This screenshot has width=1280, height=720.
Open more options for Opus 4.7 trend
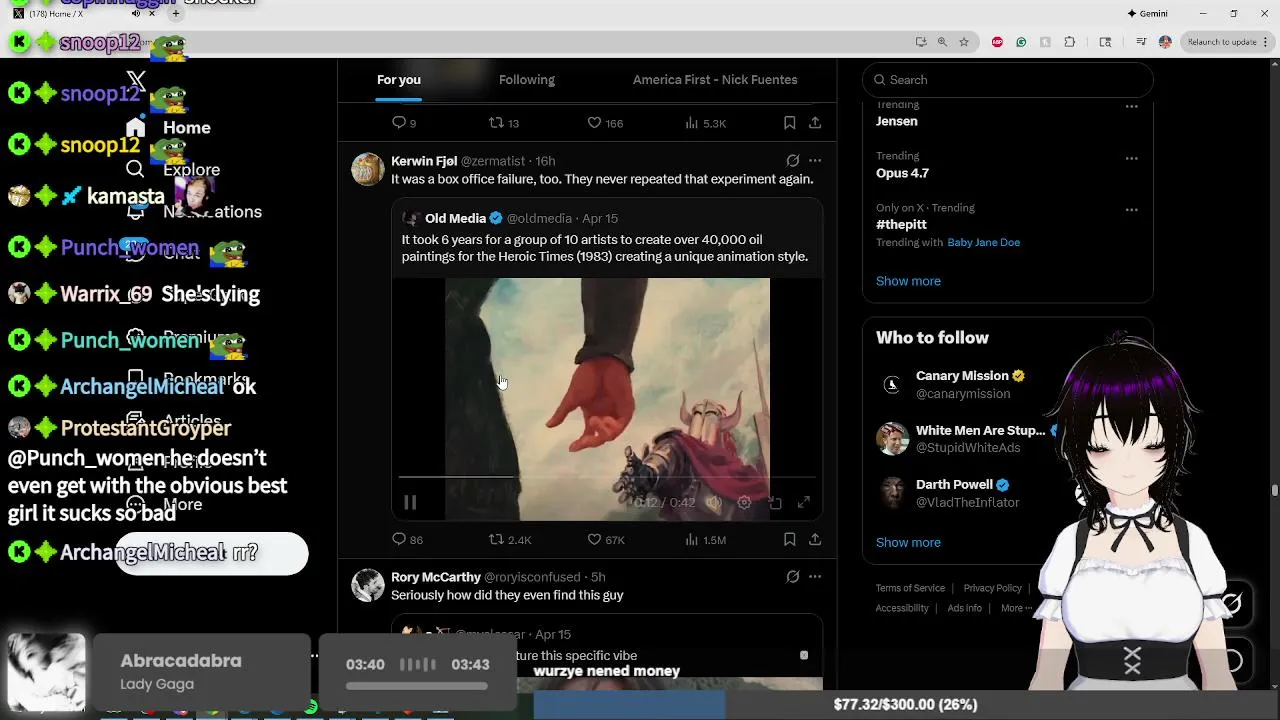[x=1131, y=158]
